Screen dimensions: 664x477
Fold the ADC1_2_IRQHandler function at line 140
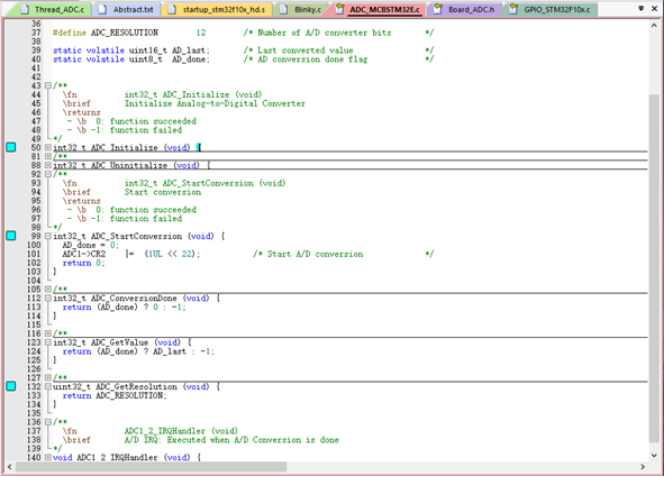tap(48, 457)
